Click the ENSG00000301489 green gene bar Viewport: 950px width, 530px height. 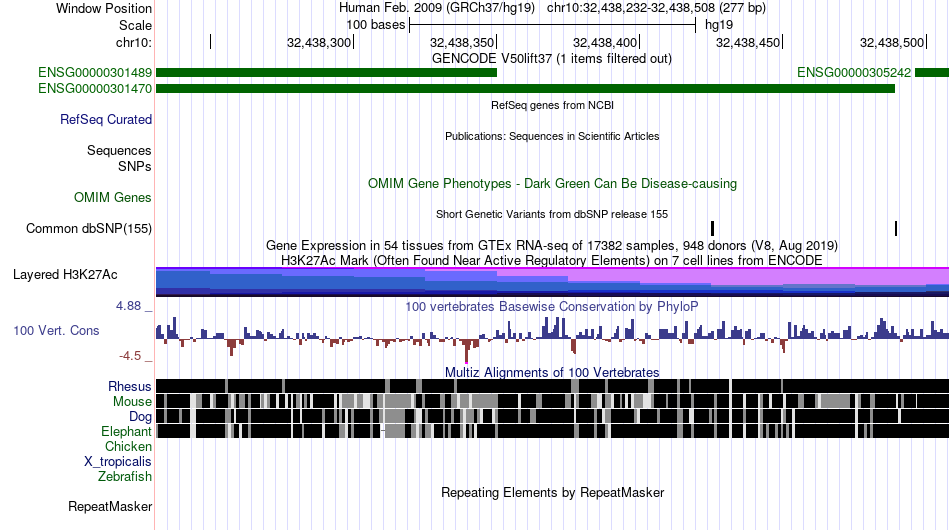click(327, 73)
